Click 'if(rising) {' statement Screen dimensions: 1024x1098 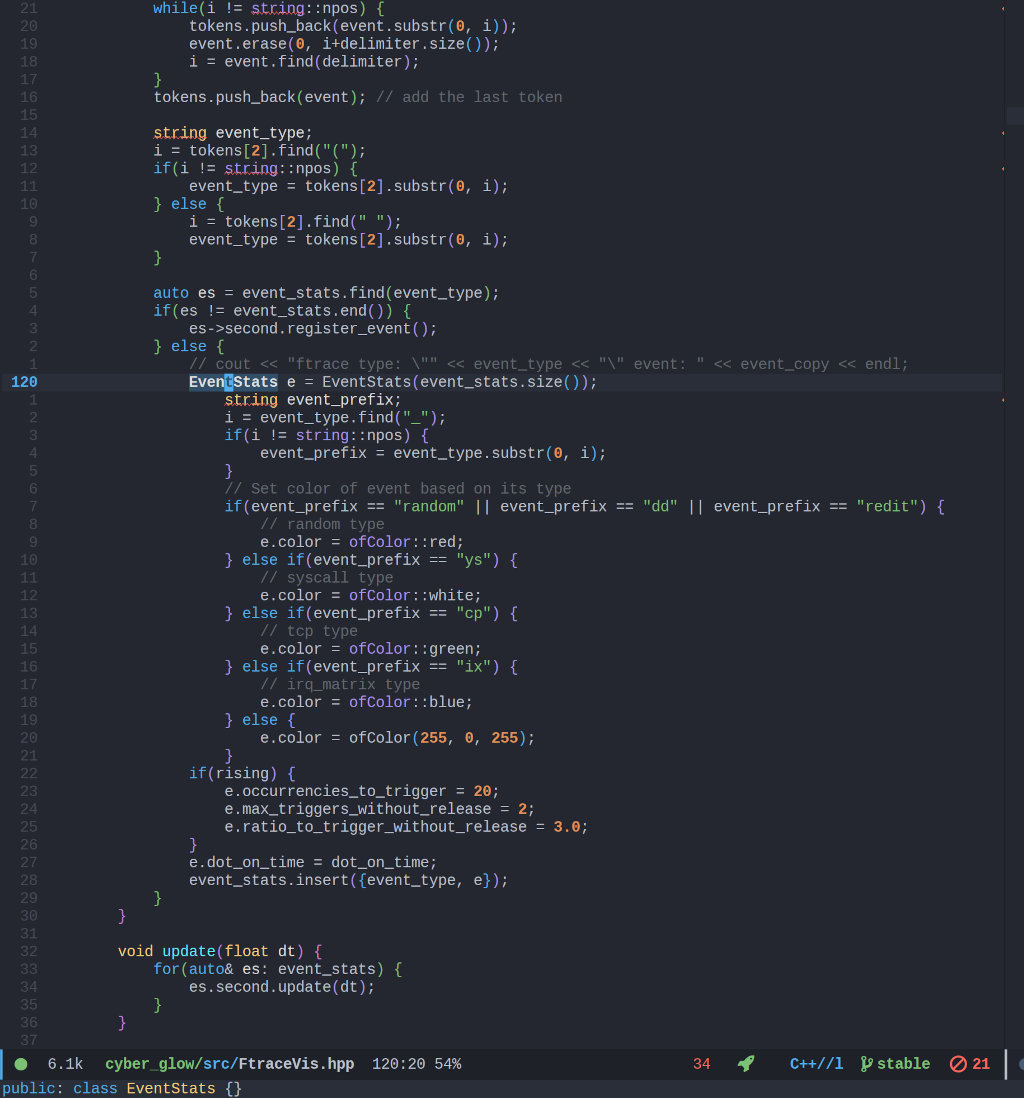coord(242,773)
